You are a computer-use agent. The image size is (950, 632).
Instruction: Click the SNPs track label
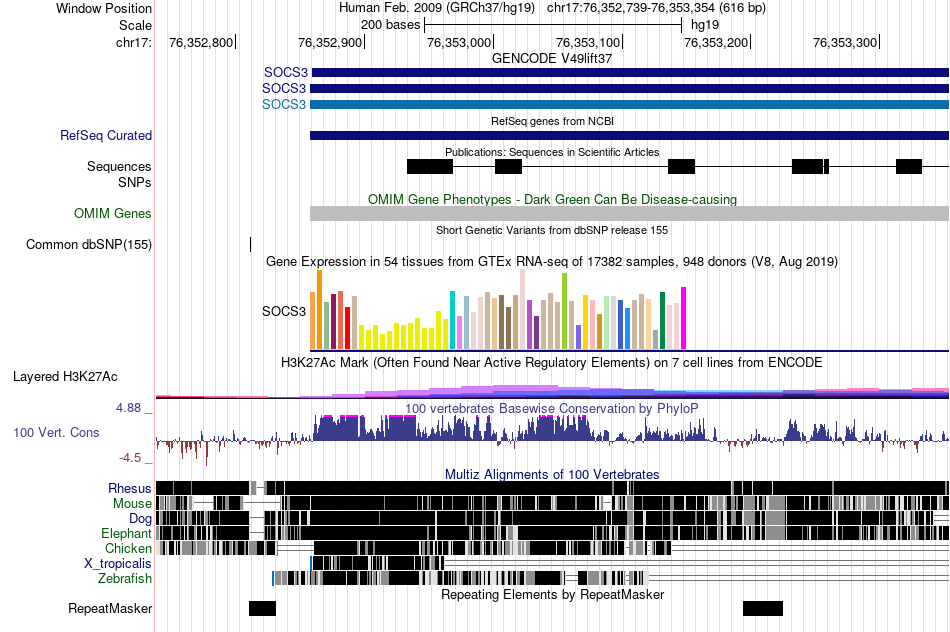point(135,182)
